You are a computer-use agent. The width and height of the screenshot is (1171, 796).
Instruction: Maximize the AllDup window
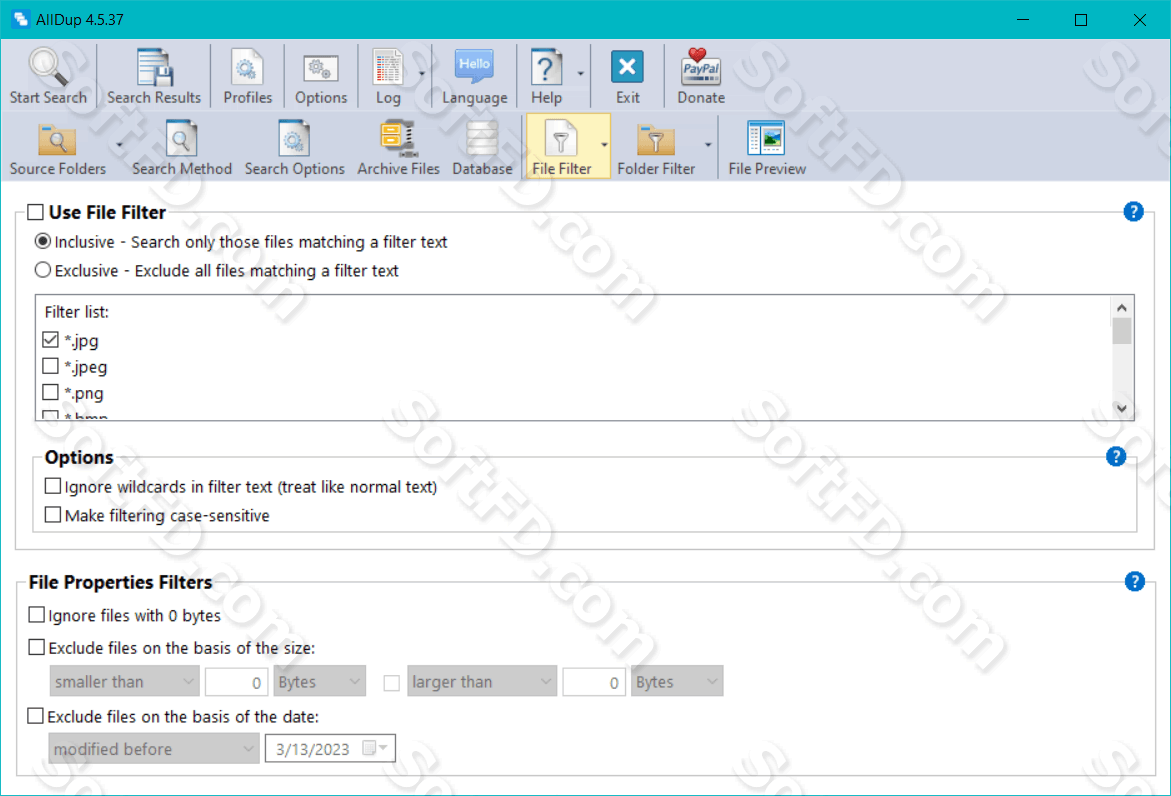[1081, 19]
